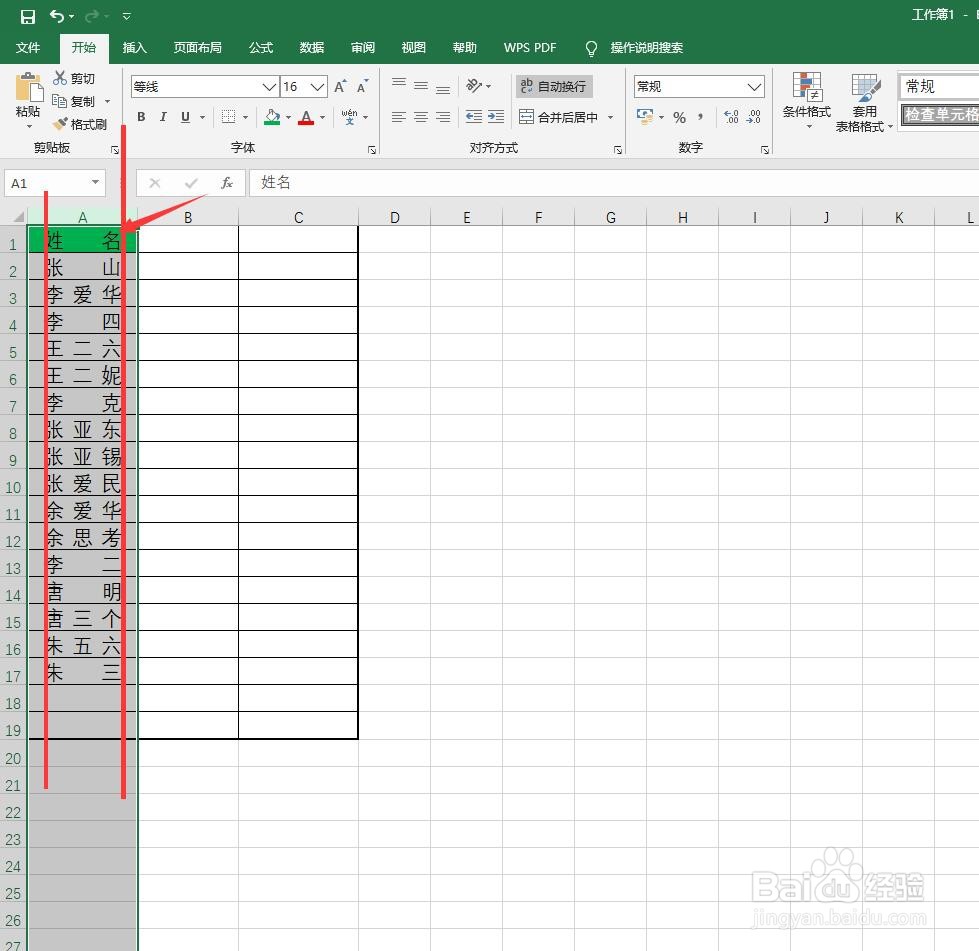Toggle bold B formatting
Screen dimensions: 979x951
(142, 117)
